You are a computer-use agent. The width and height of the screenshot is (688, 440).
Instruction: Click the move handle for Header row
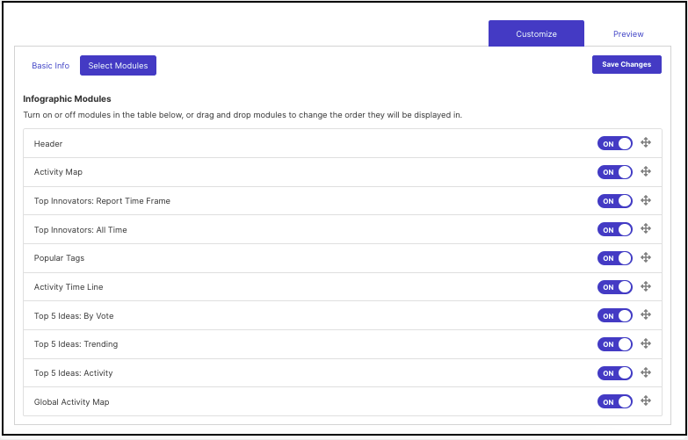point(645,143)
